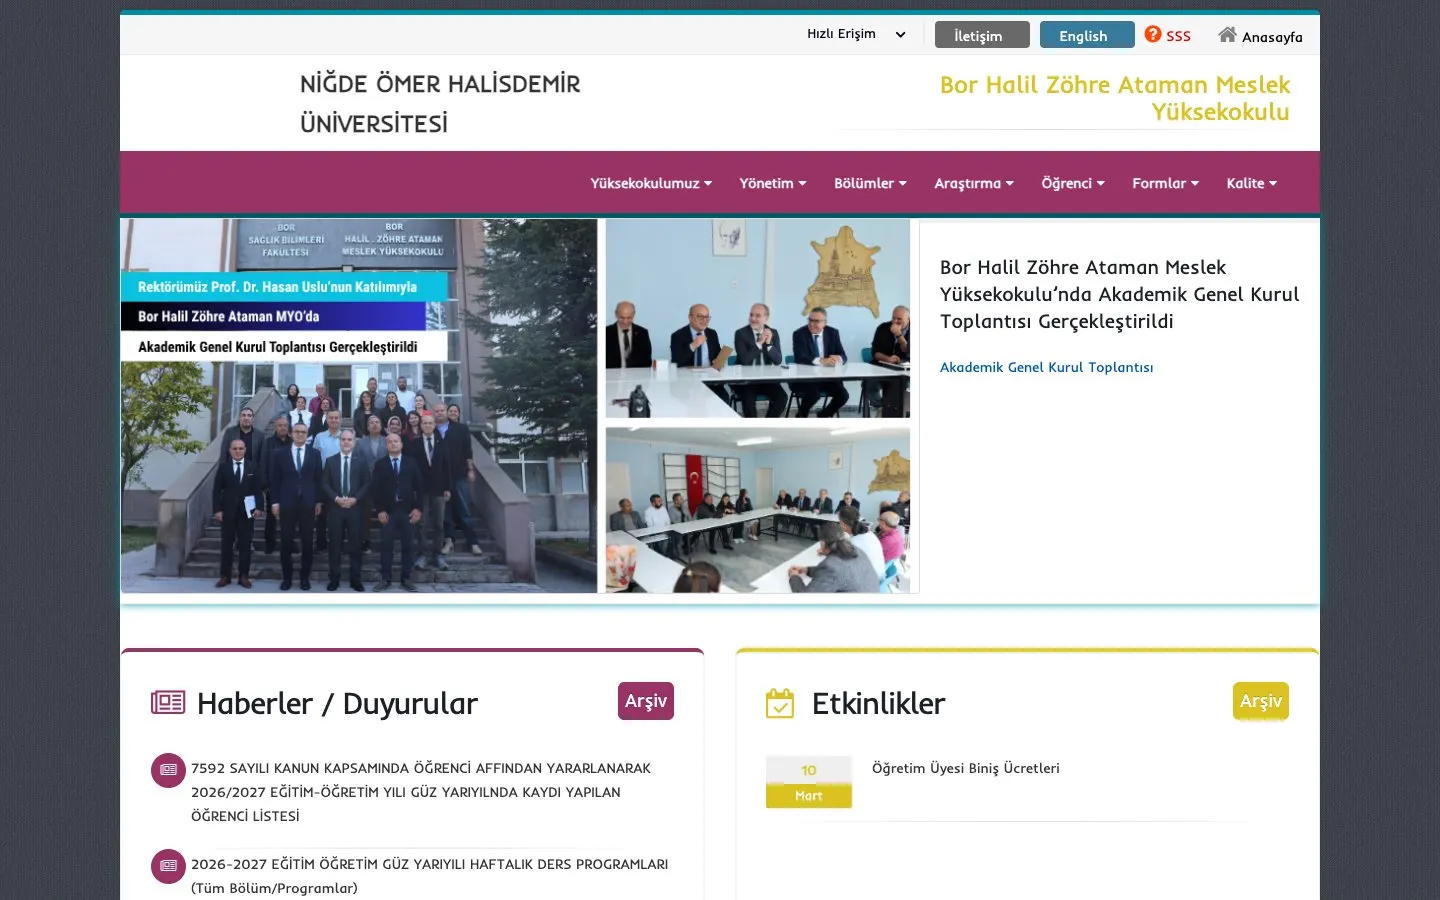Screen dimensions: 1440x900
Task: Click the slider photo of the meeting room with the flag
Action: pyautogui.click(x=758, y=510)
